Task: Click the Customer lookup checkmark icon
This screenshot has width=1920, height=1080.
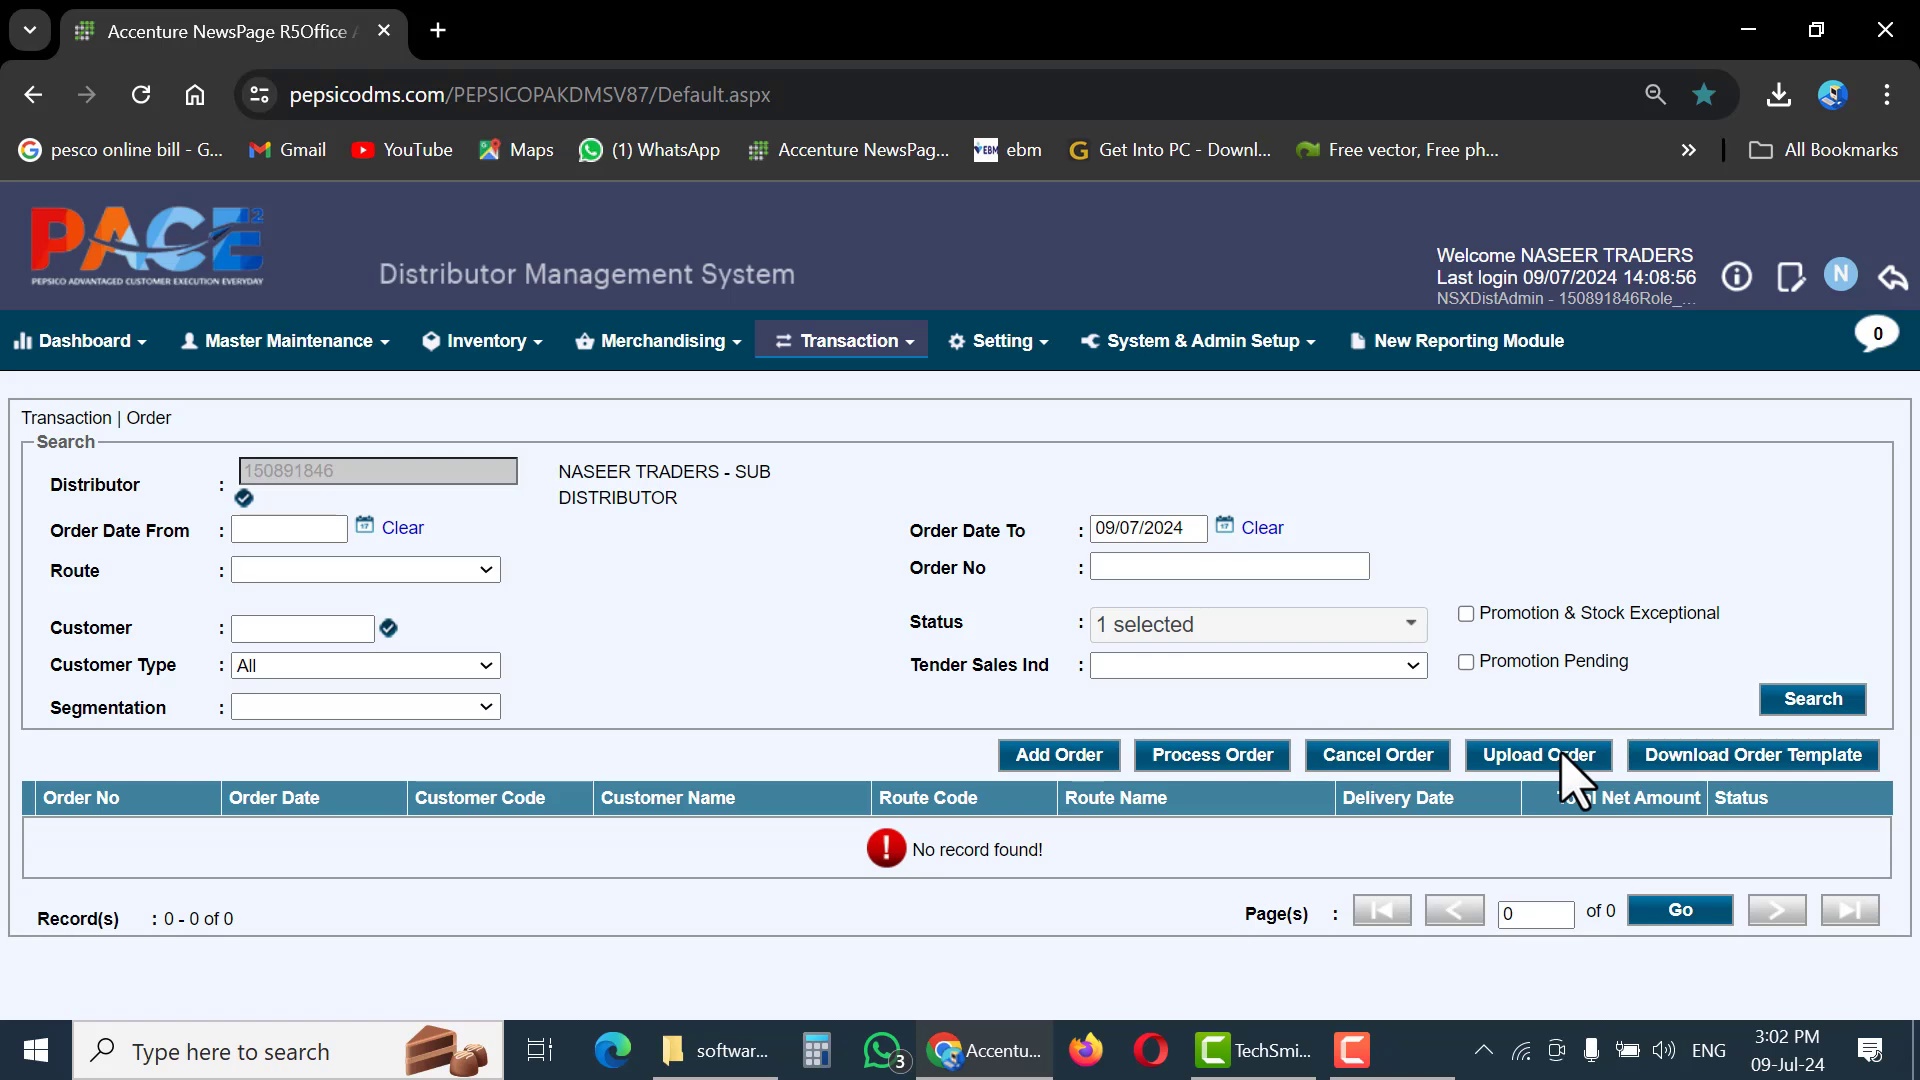Action: point(389,628)
